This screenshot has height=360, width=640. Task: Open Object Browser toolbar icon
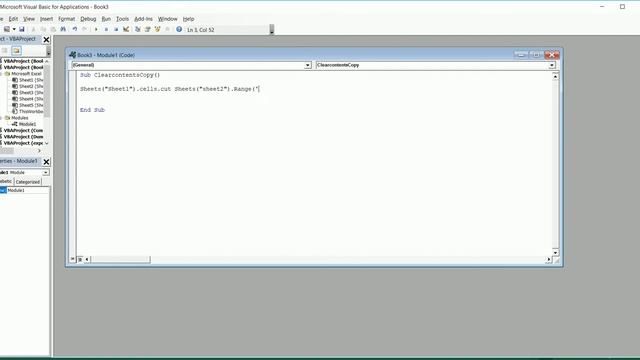pos(158,29)
